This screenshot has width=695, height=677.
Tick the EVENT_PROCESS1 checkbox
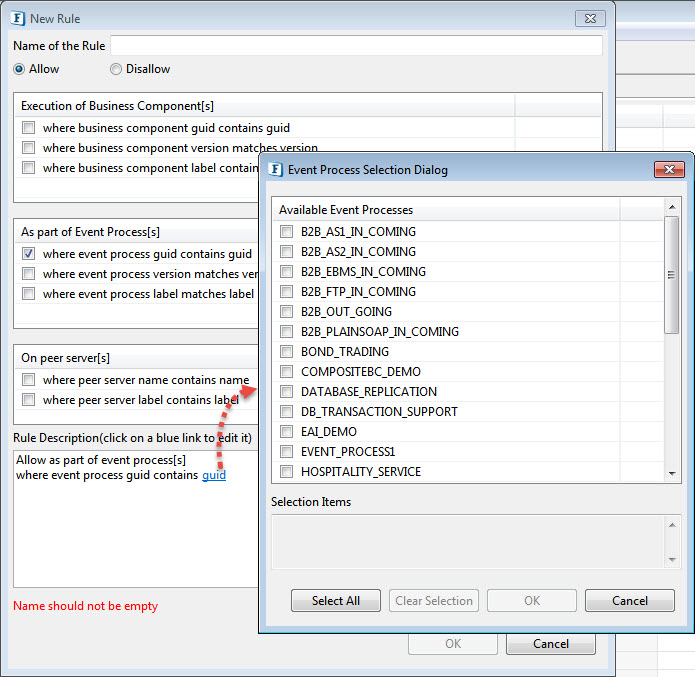(x=286, y=451)
